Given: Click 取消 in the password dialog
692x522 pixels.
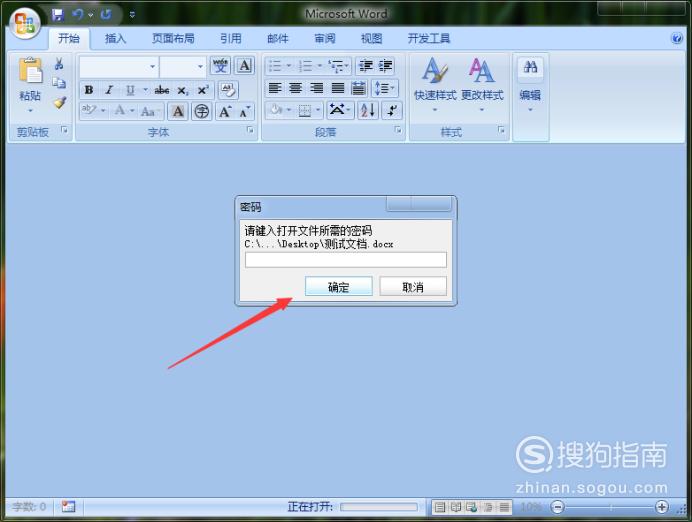Looking at the screenshot, I should [413, 287].
